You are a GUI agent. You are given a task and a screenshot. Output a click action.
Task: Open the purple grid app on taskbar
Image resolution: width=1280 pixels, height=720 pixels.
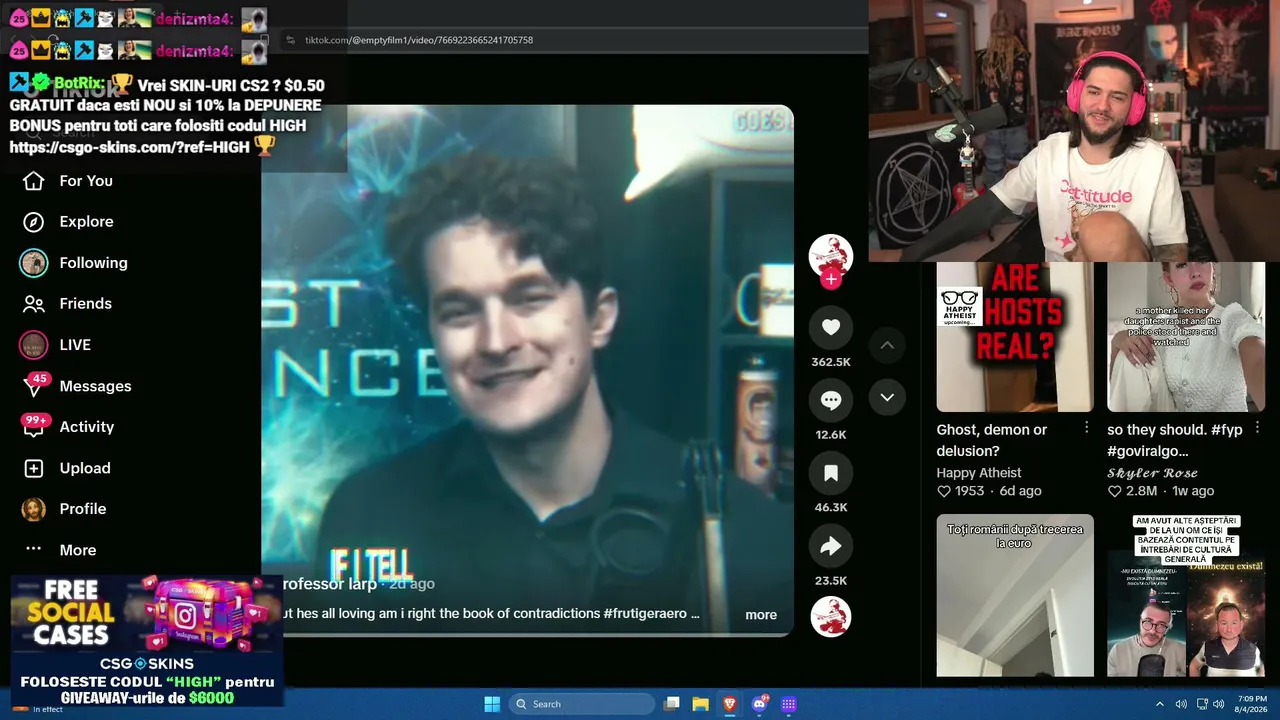788,704
